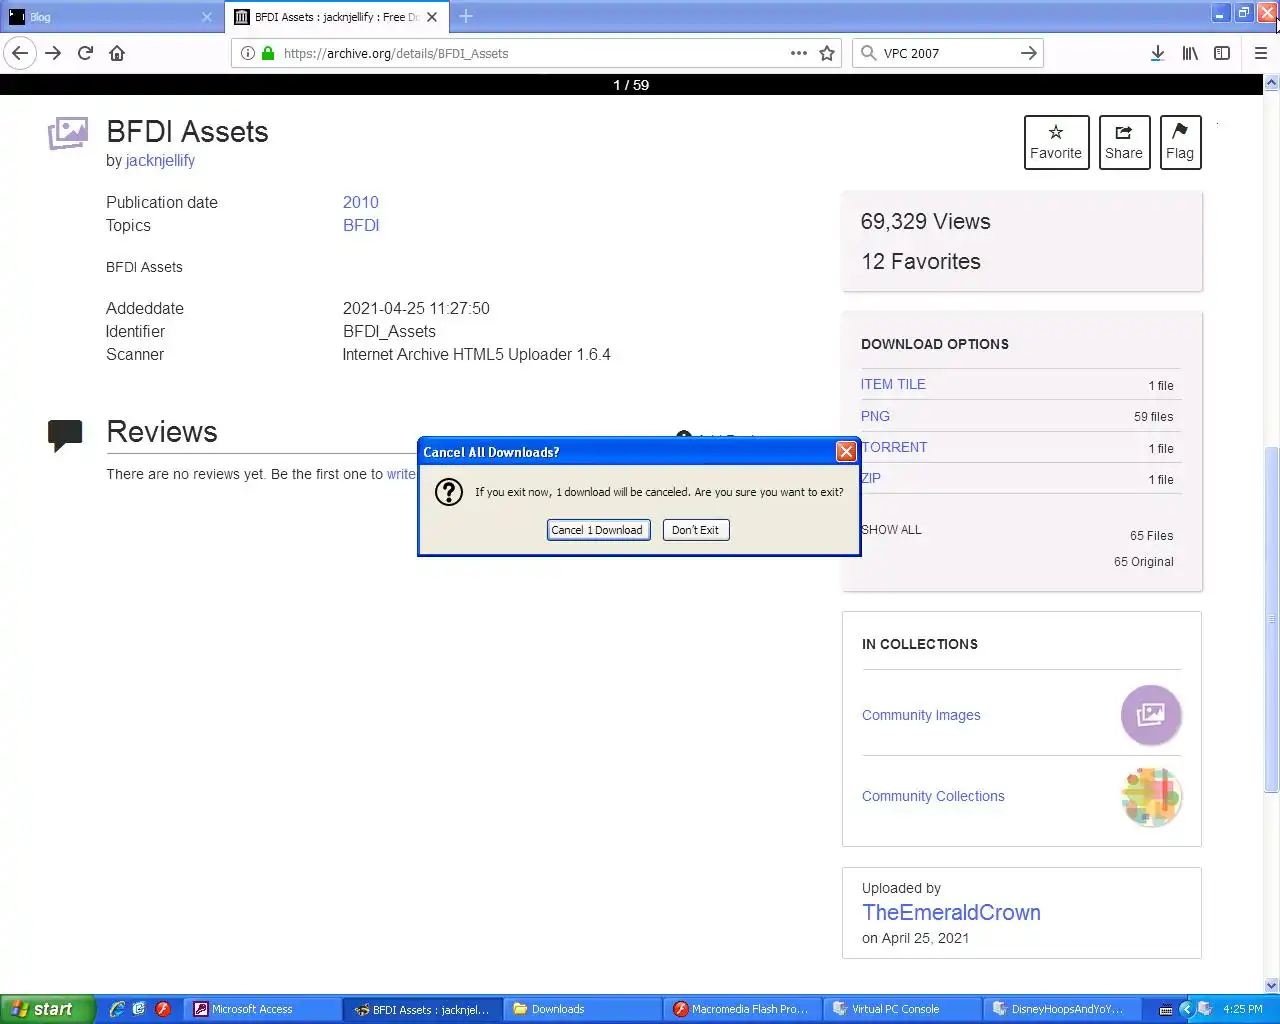Click the search magnifier icon
The width and height of the screenshot is (1280, 1024).
[868, 53]
